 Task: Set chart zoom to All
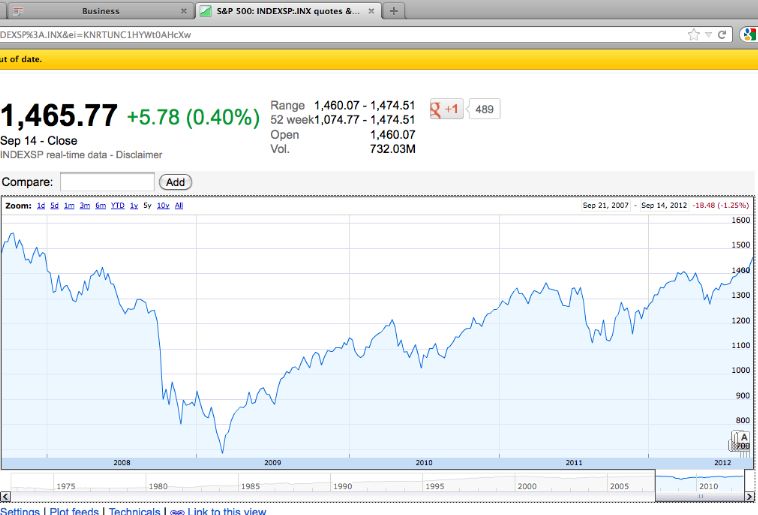179,206
